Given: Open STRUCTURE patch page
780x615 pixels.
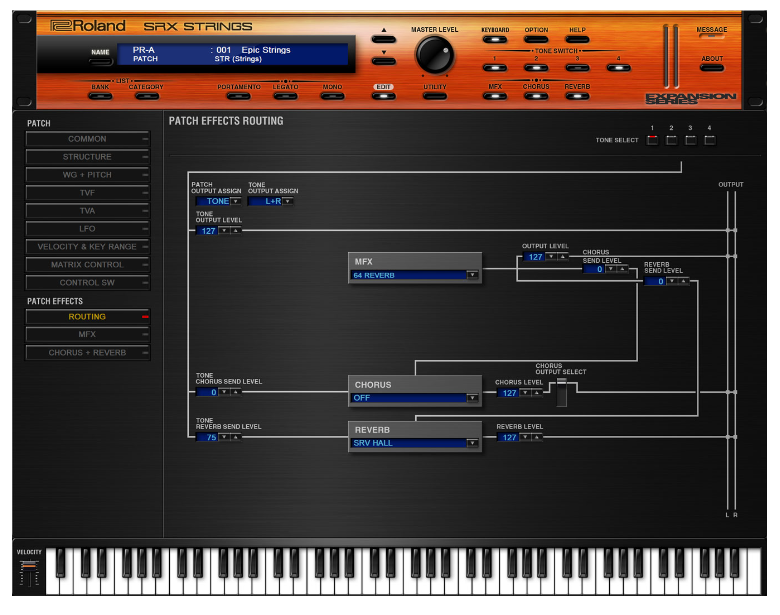Looking at the screenshot, I should 88,157.
